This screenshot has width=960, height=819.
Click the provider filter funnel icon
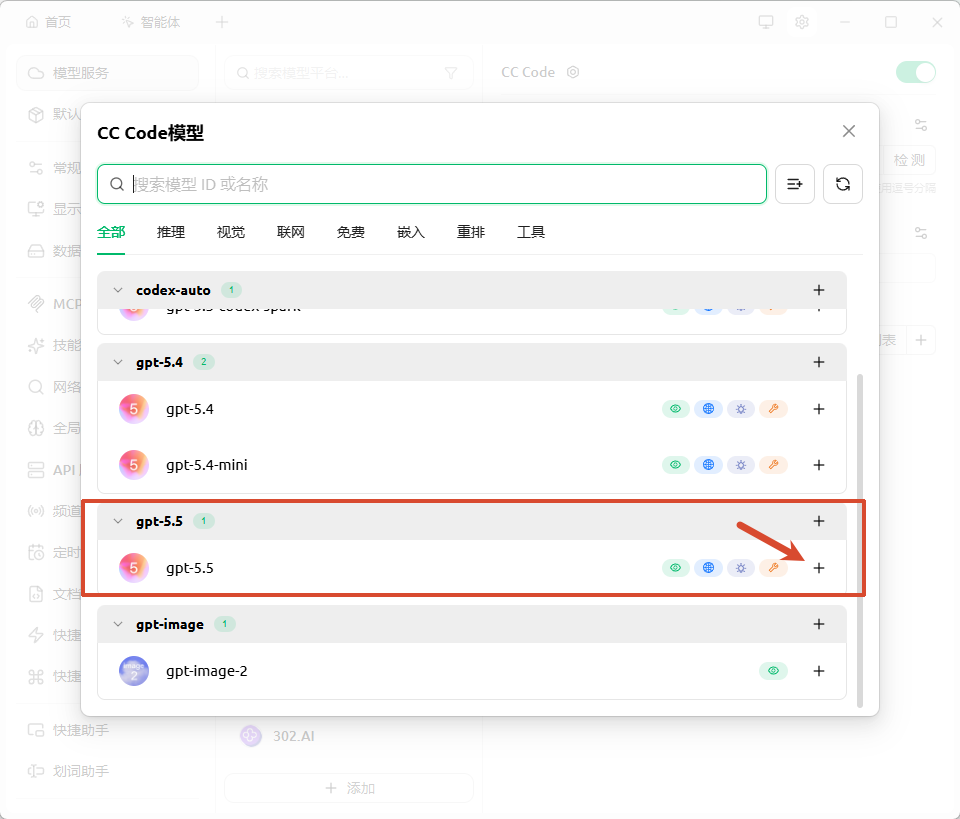click(x=451, y=73)
